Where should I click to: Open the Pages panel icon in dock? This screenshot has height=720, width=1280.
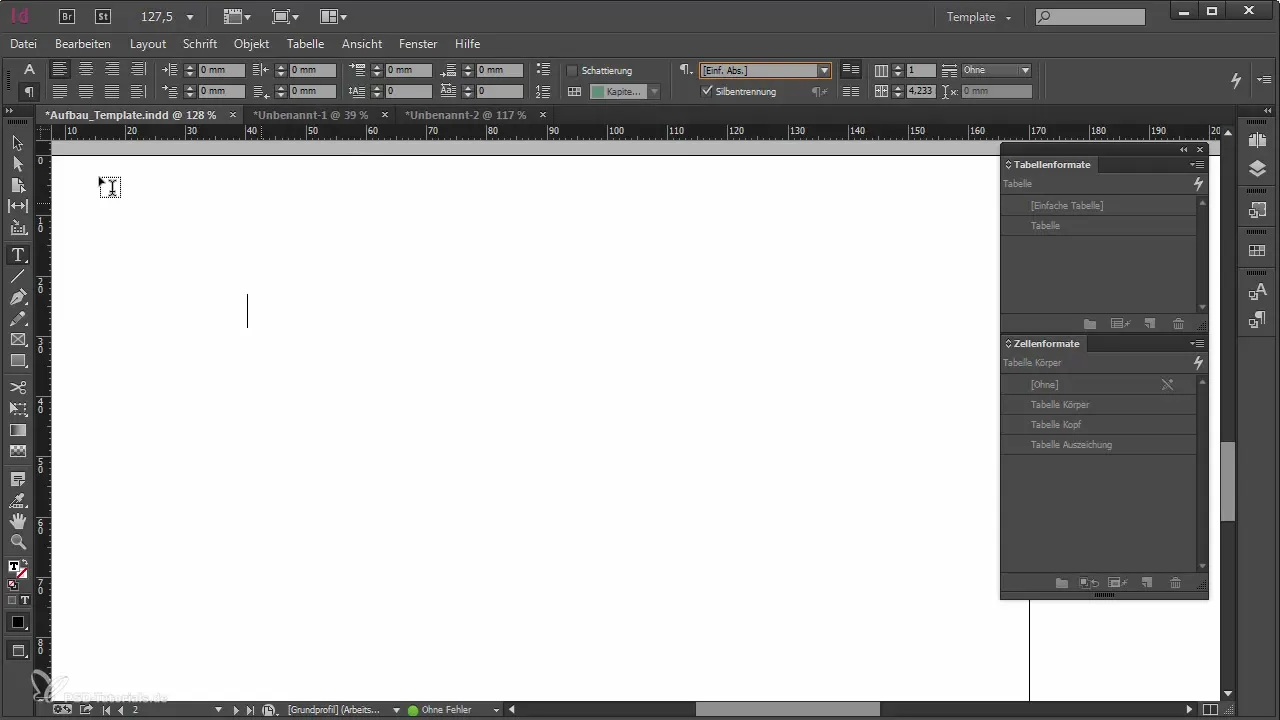point(1258,140)
